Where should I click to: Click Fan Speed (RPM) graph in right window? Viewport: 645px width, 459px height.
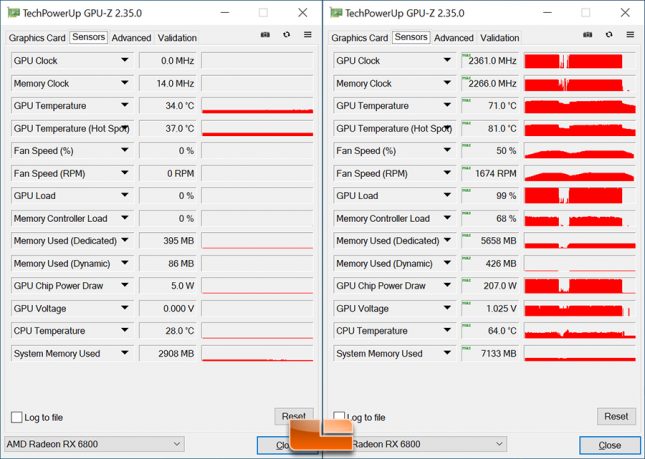coord(580,174)
